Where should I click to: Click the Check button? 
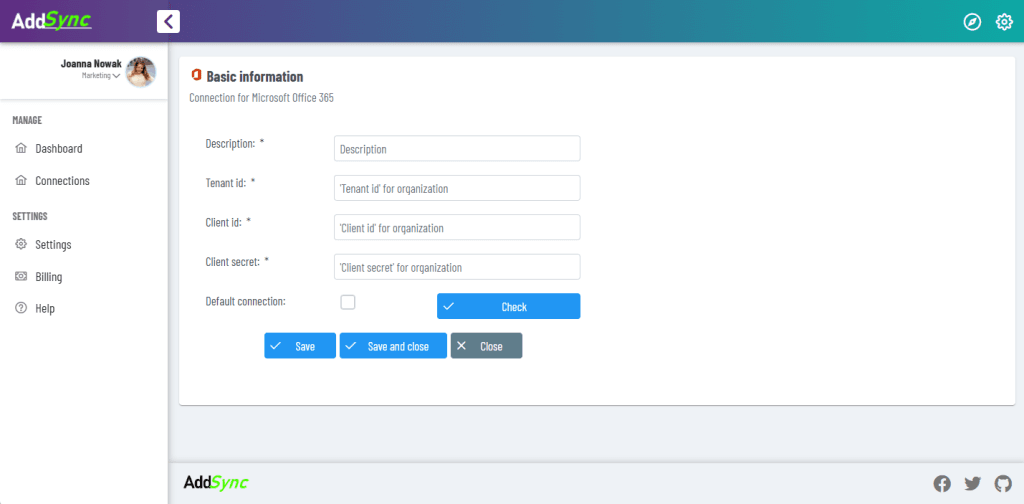(509, 306)
